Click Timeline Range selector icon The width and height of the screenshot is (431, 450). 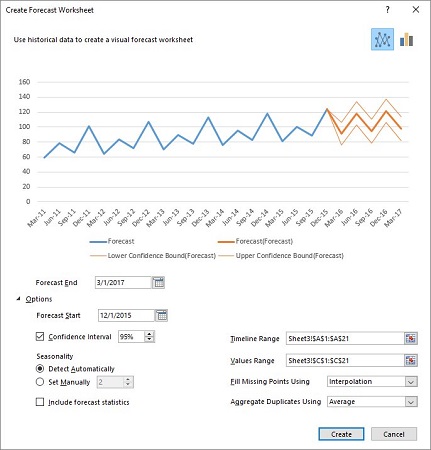(411, 339)
